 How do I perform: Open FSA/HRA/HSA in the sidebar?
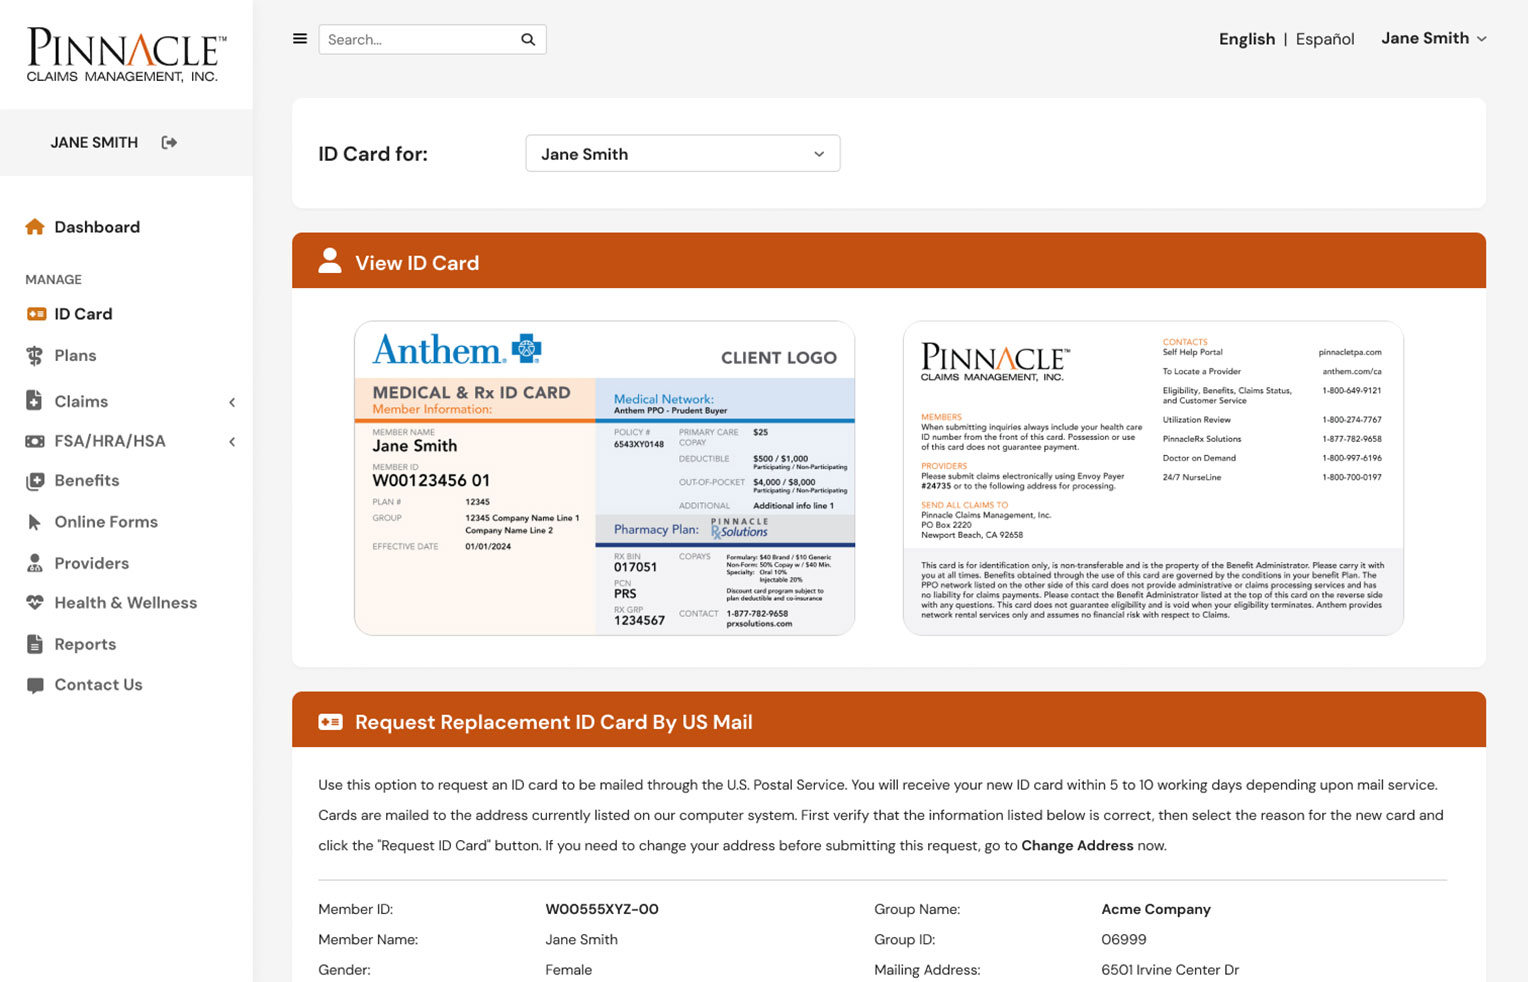(x=110, y=441)
